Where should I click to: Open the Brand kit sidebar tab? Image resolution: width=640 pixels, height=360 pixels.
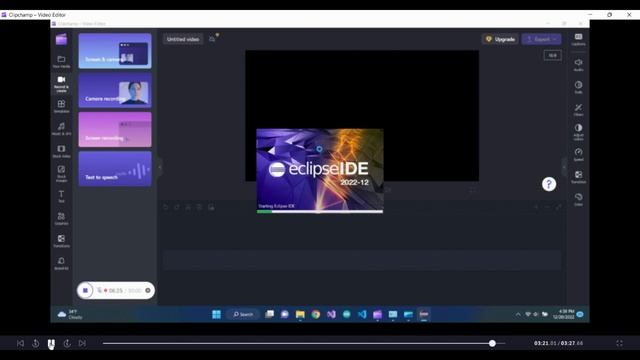[x=61, y=264]
